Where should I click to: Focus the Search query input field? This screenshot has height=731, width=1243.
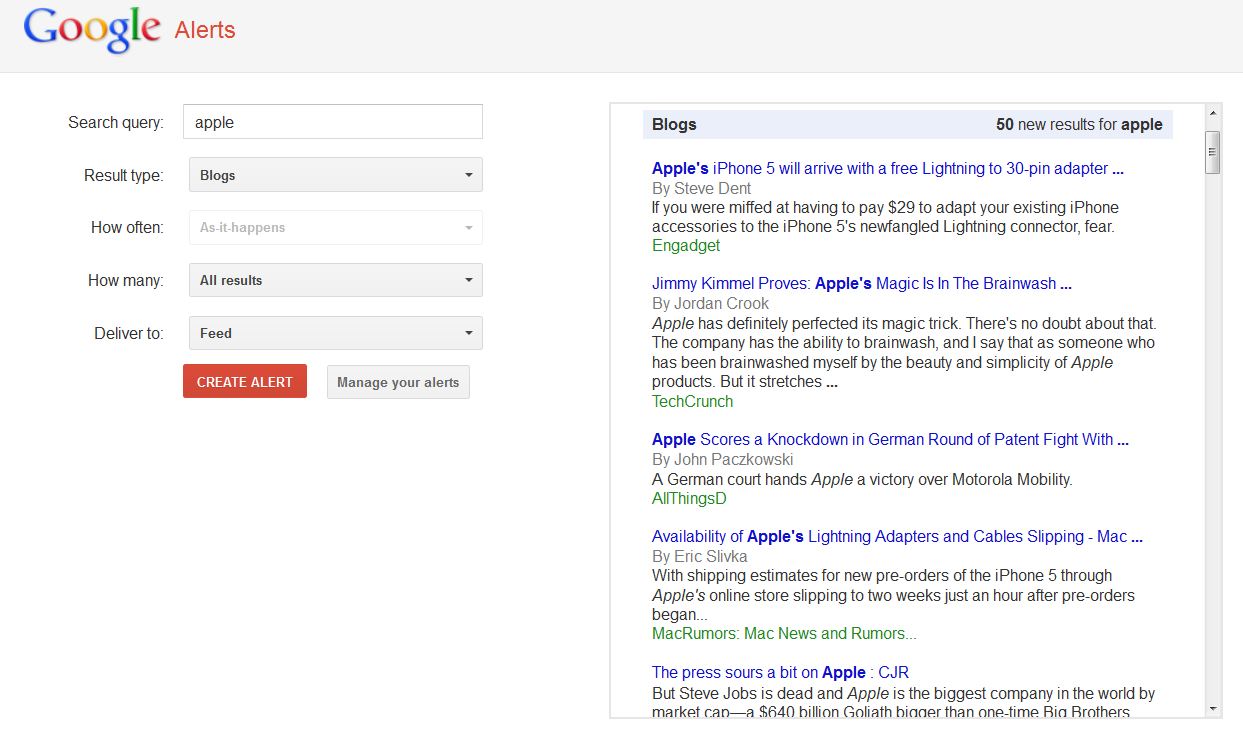(x=332, y=122)
